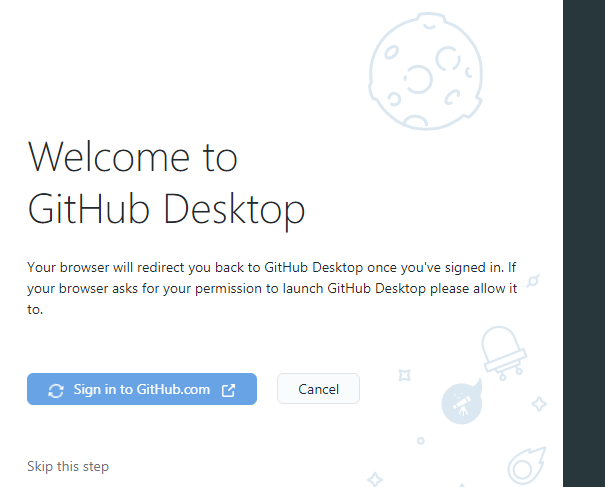The image size is (605, 487).
Task: Click the 'Your browser will redirect you' paragraph
Action: (x=272, y=288)
